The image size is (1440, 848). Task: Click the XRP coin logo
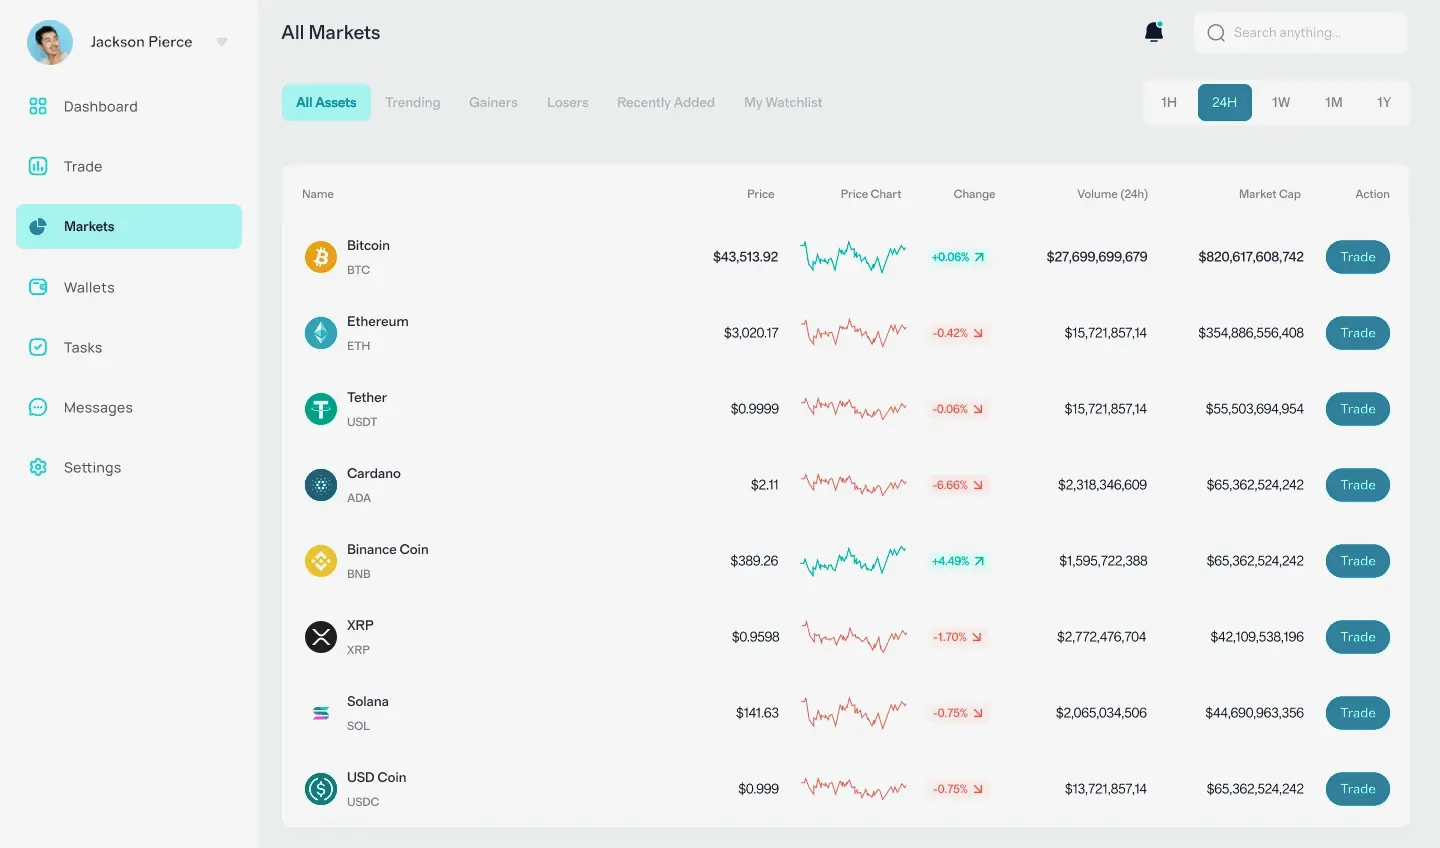point(321,637)
